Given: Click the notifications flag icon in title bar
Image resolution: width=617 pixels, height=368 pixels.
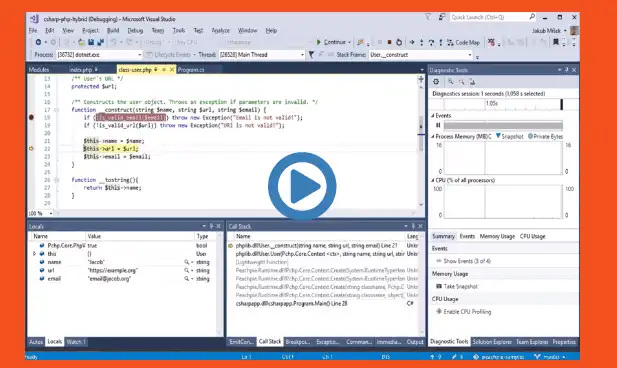Looking at the screenshot, I should pyautogui.click(x=428, y=17).
